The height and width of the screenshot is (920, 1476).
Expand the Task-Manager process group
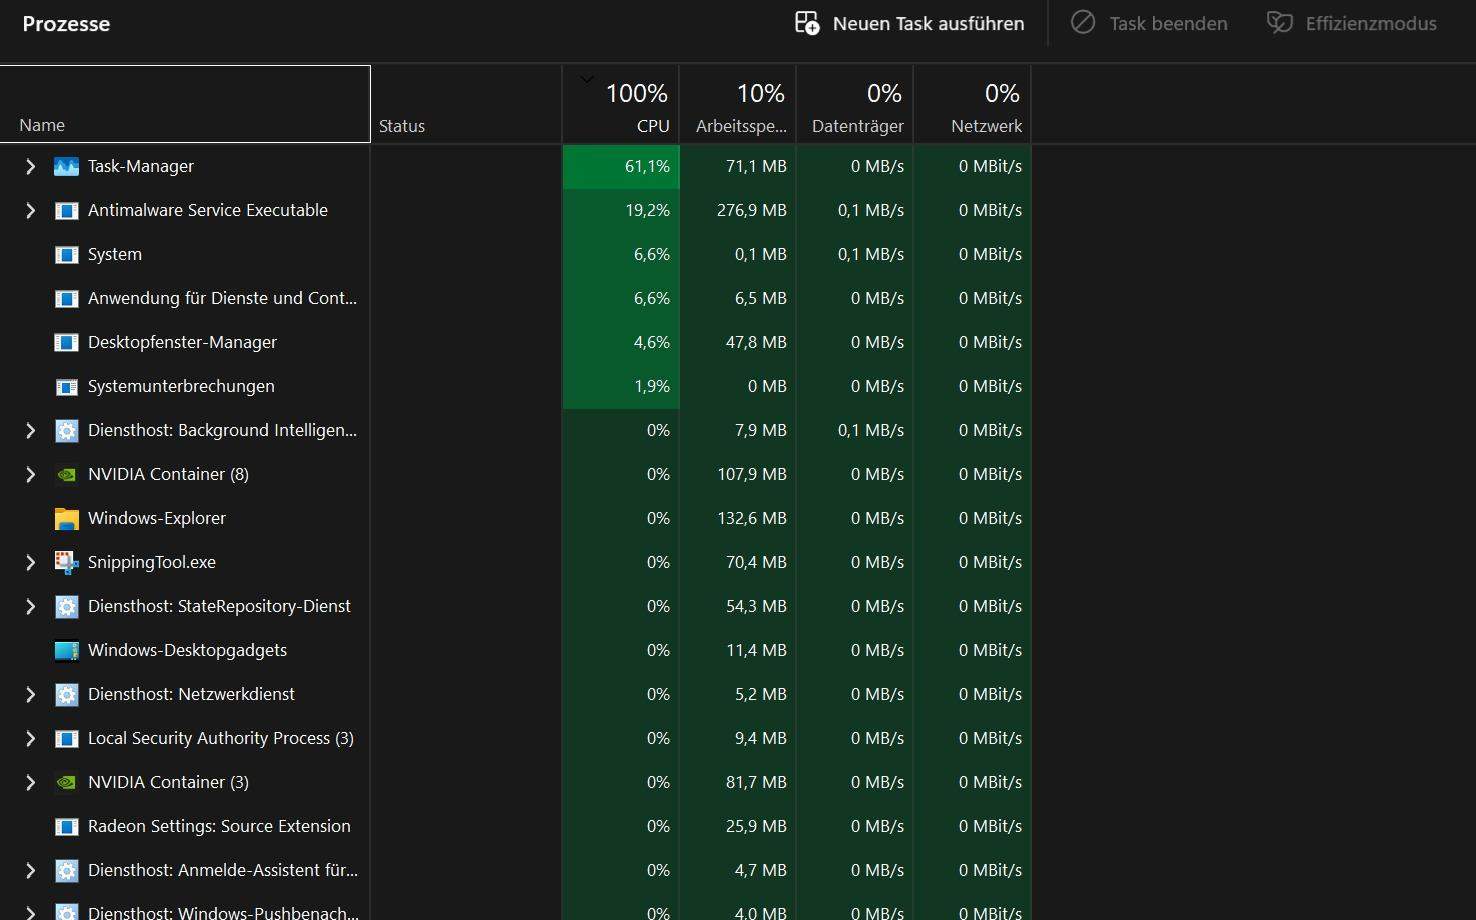tap(30, 166)
